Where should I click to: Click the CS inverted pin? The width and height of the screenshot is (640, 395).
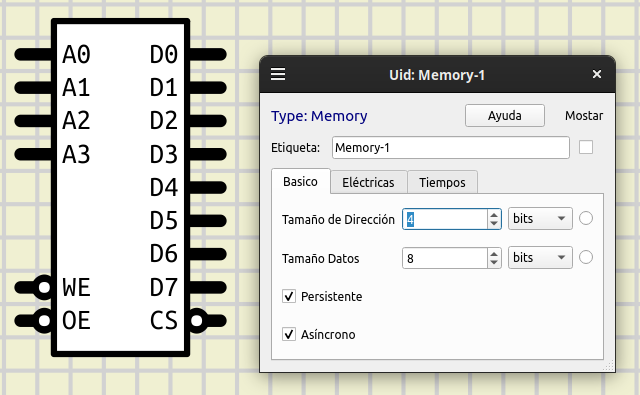point(207,321)
